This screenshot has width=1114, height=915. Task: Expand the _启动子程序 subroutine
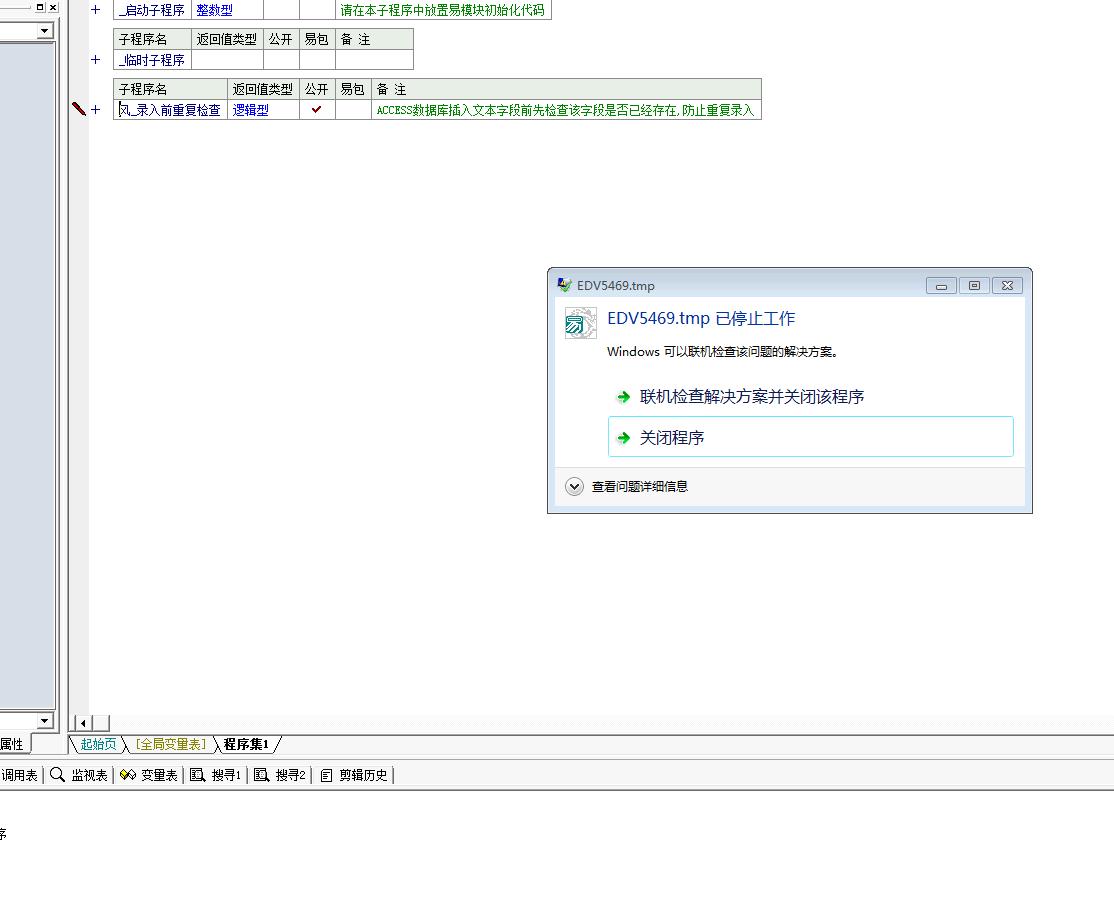pyautogui.click(x=96, y=10)
